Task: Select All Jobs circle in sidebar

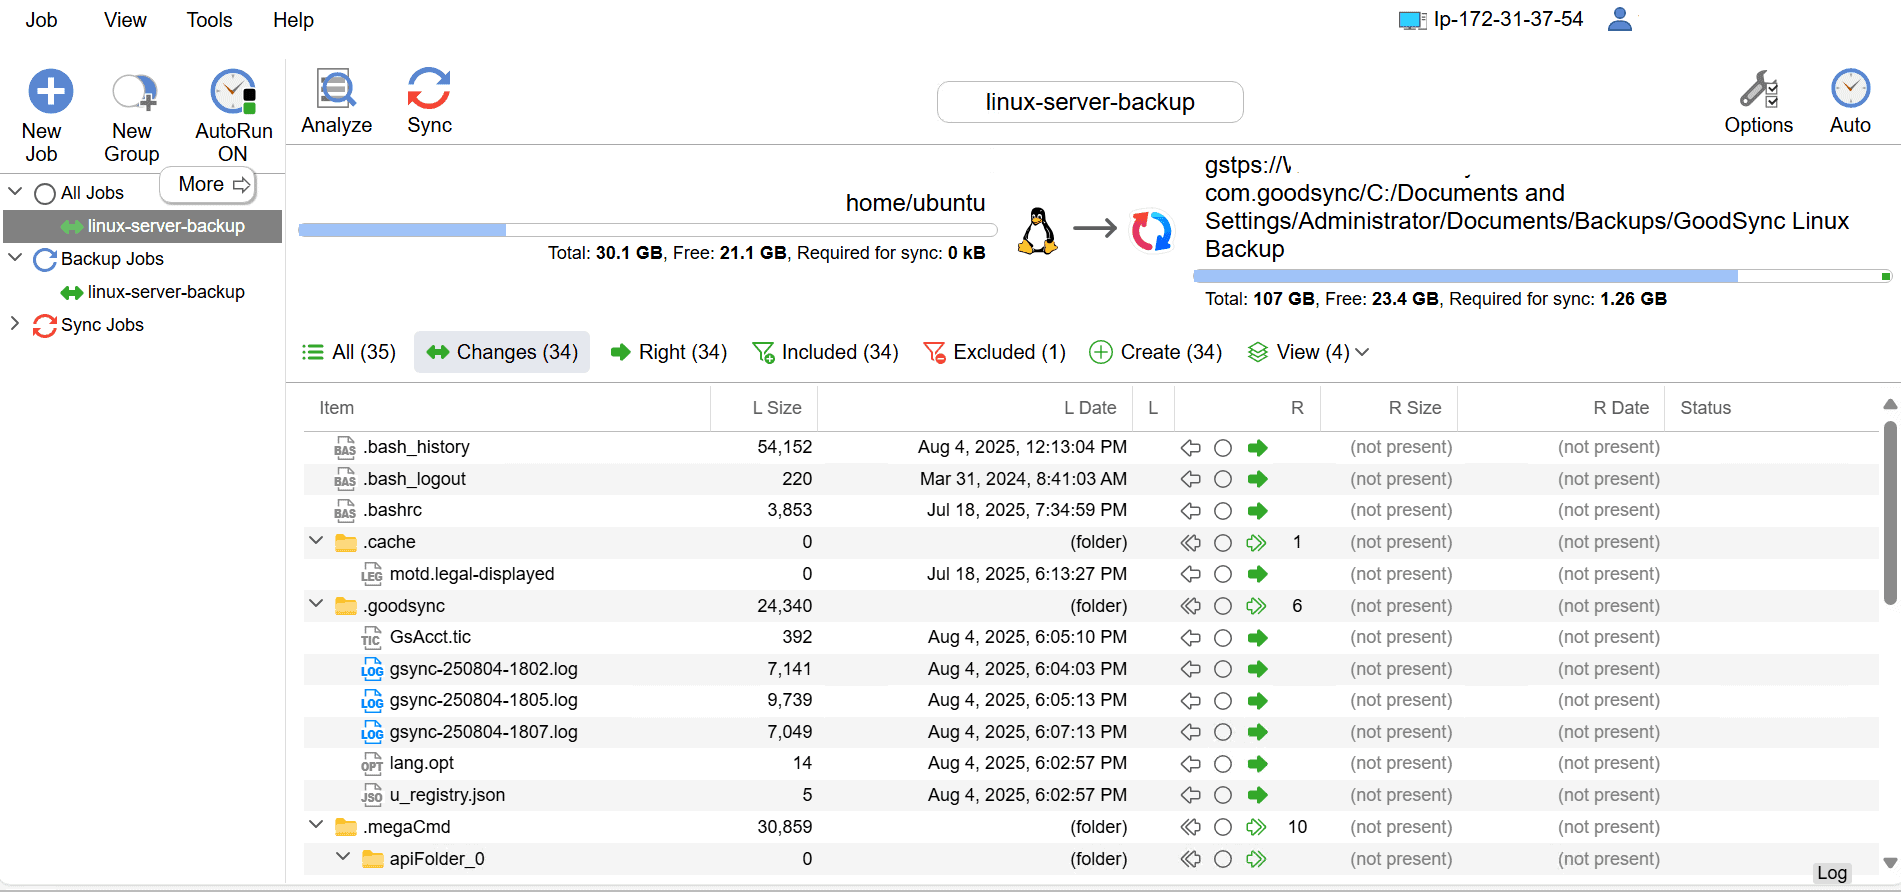Action: 45,194
